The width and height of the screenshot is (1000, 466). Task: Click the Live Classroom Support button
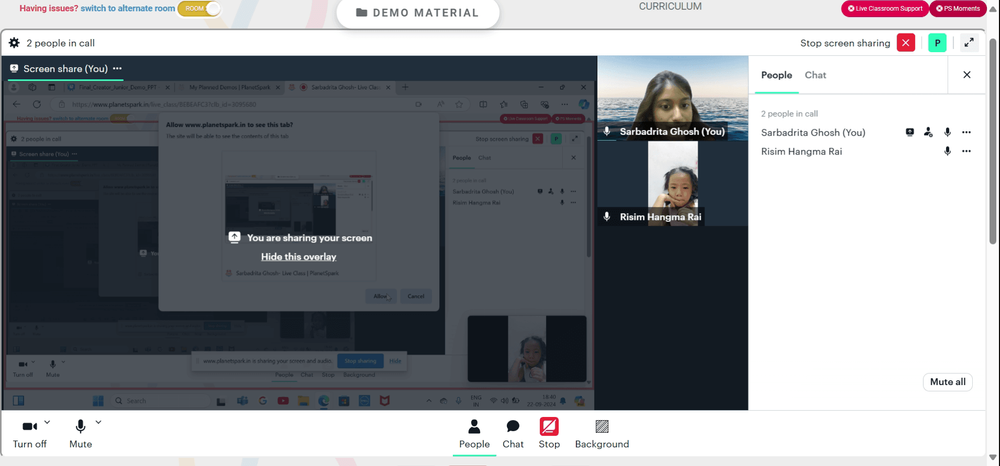tap(885, 9)
